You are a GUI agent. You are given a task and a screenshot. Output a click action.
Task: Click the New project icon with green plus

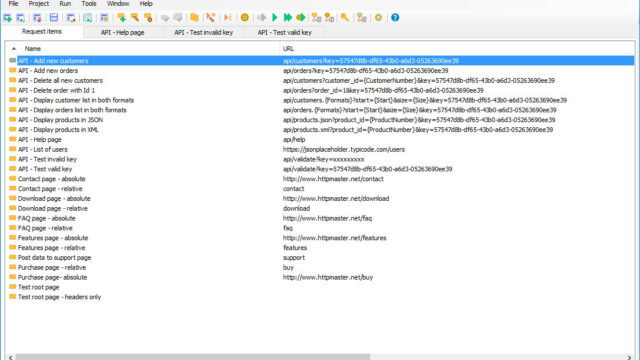[x=7, y=18]
